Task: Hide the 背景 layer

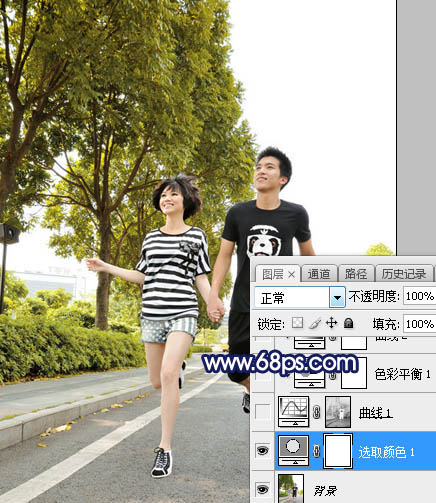Action: (263, 489)
